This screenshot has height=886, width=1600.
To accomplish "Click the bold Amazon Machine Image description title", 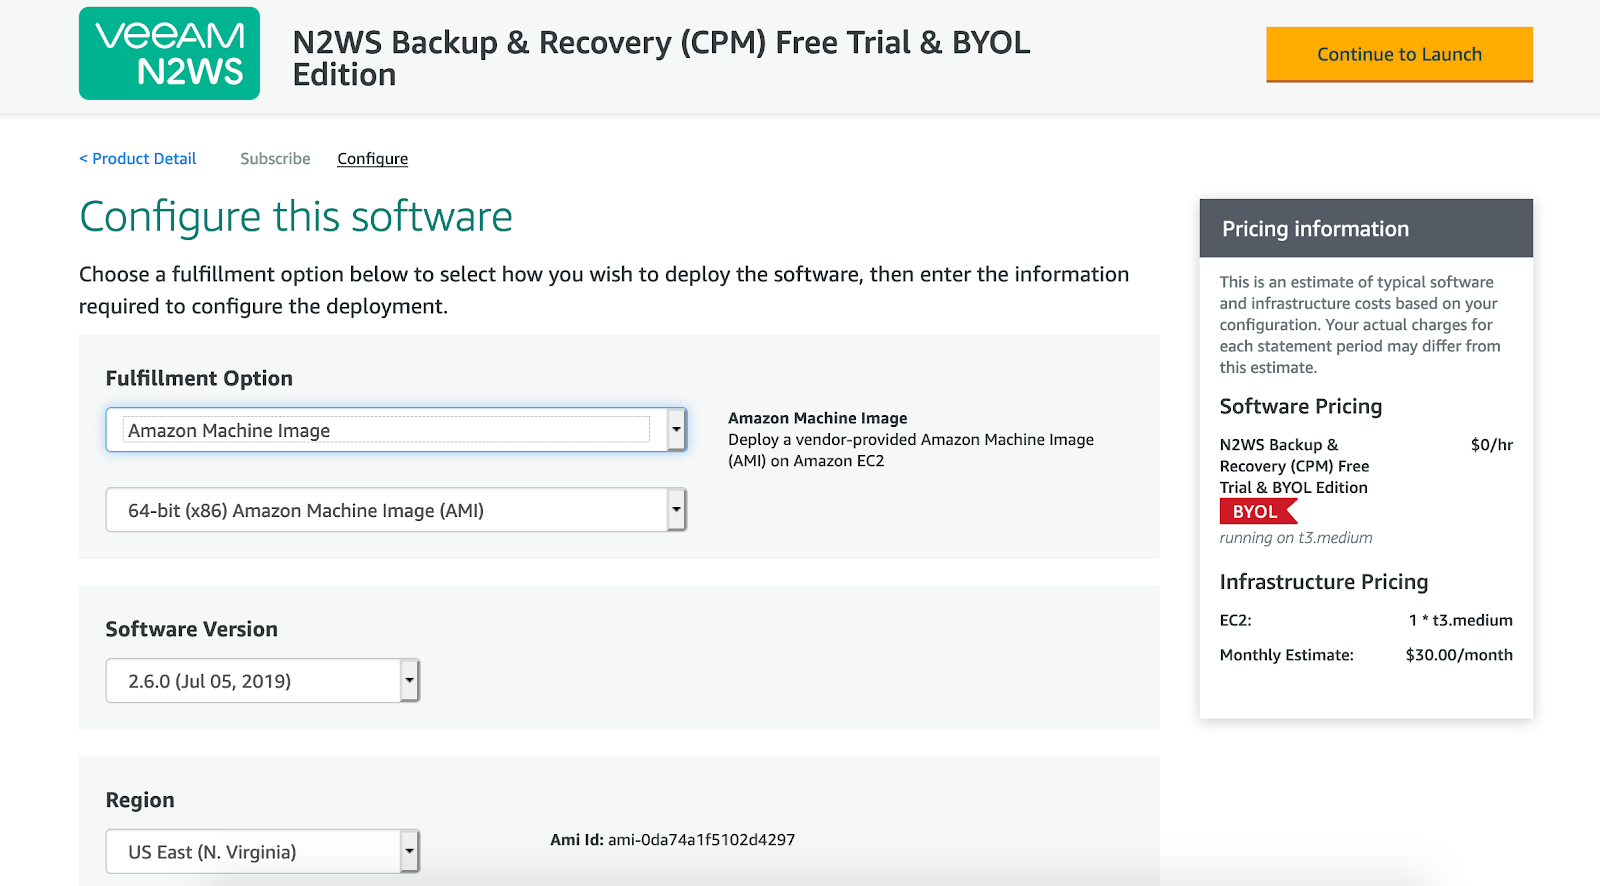I will (818, 418).
